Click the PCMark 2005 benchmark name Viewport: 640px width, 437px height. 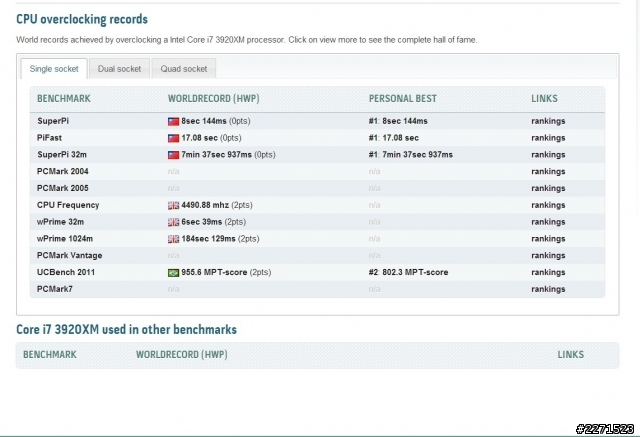click(x=62, y=188)
